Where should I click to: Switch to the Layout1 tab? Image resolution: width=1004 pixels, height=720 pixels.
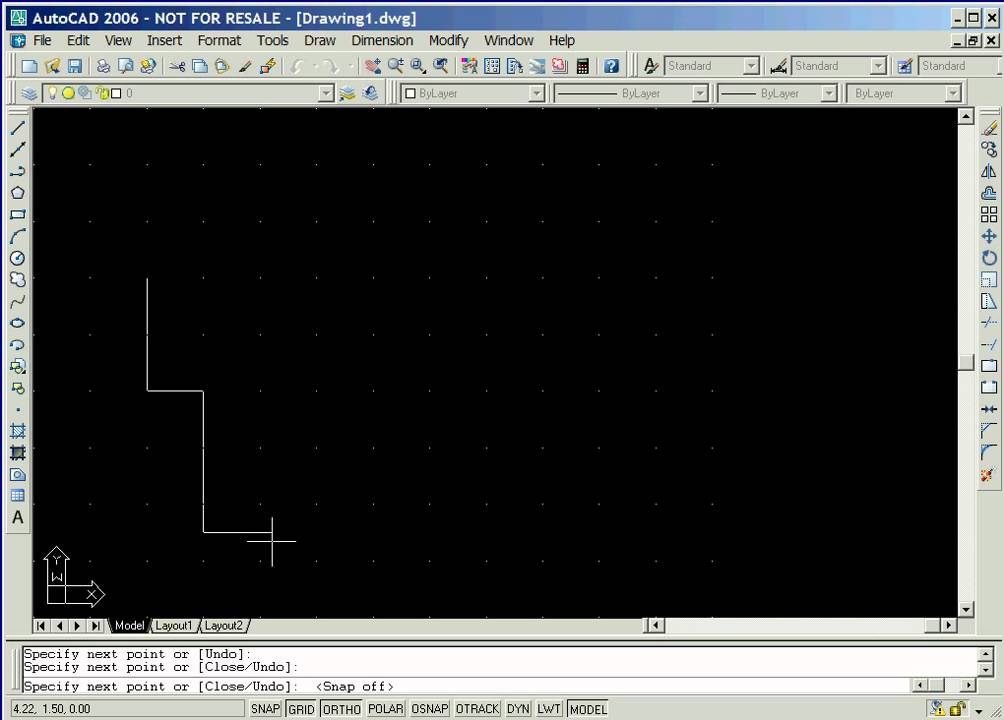174,626
